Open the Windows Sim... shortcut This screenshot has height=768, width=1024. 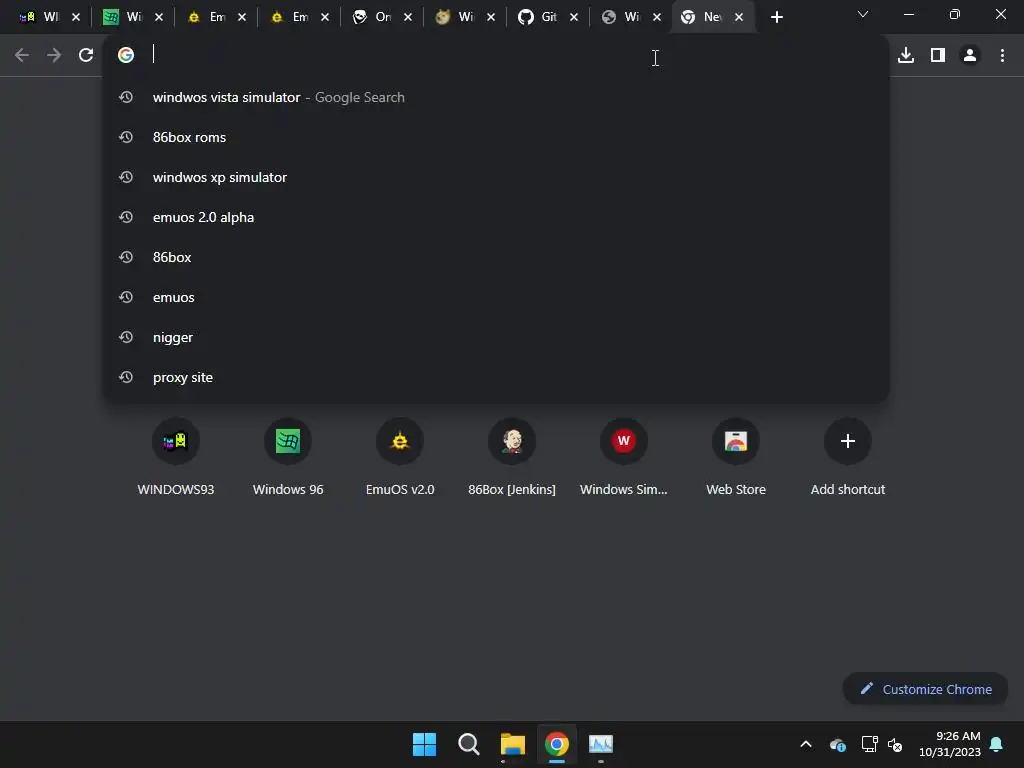624,457
